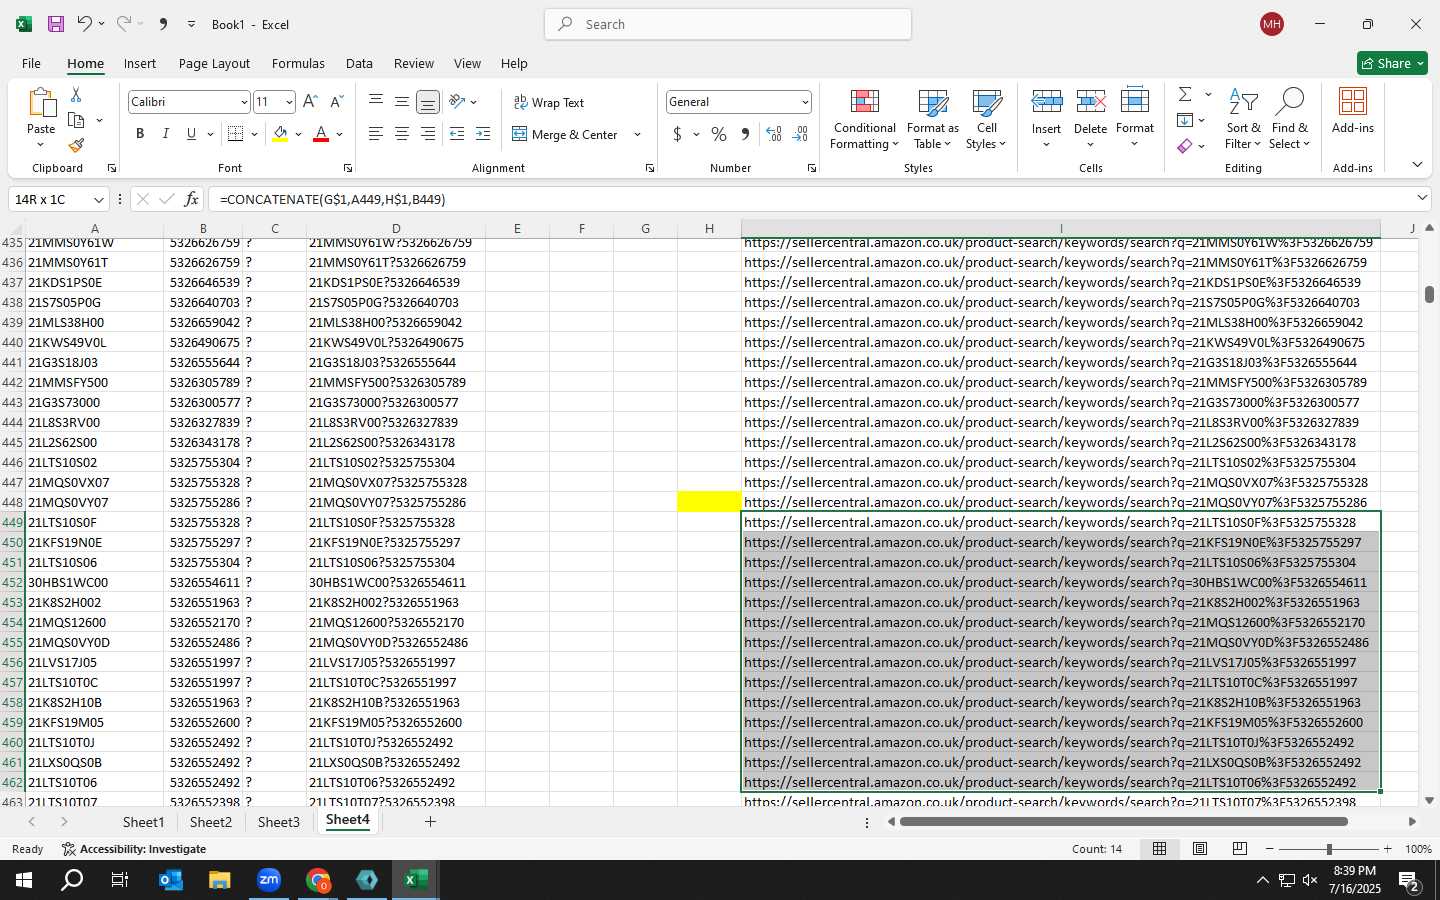Viewport: 1440px width, 900px height.
Task: Expand the formula bar
Action: (1421, 198)
